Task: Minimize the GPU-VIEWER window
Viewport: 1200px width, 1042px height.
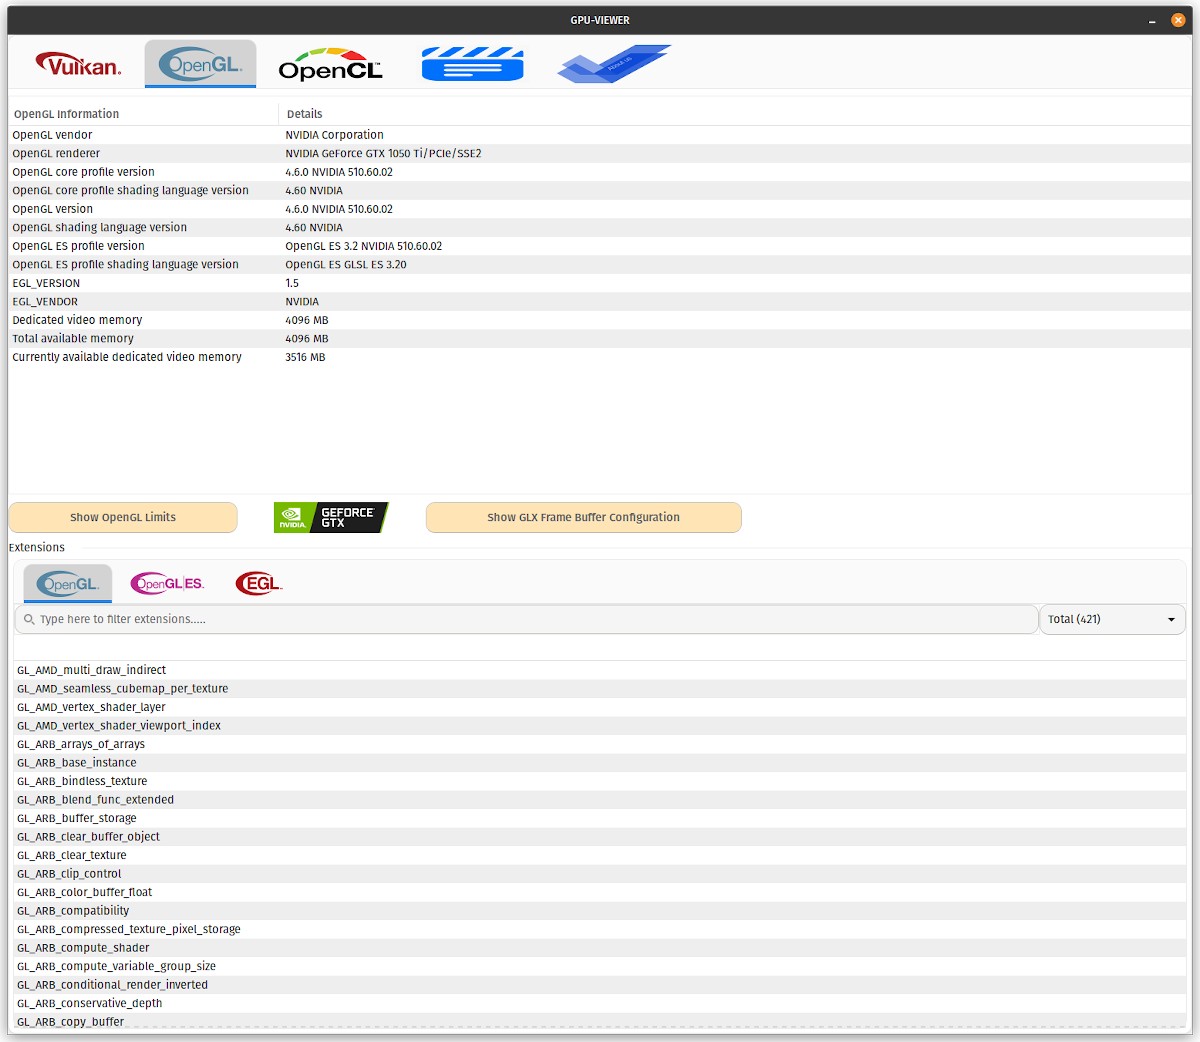Action: click(x=1153, y=20)
